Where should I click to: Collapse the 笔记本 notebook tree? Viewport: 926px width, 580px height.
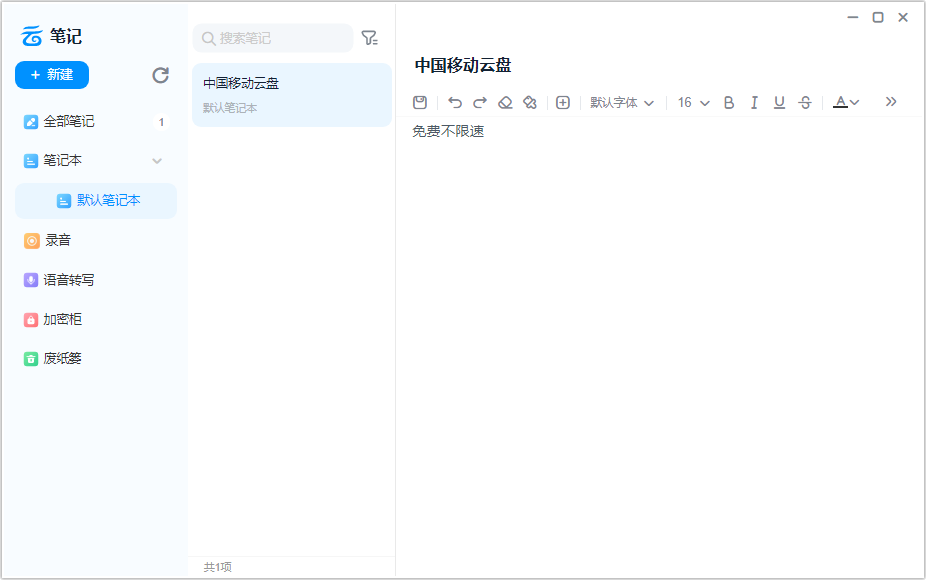[157, 160]
